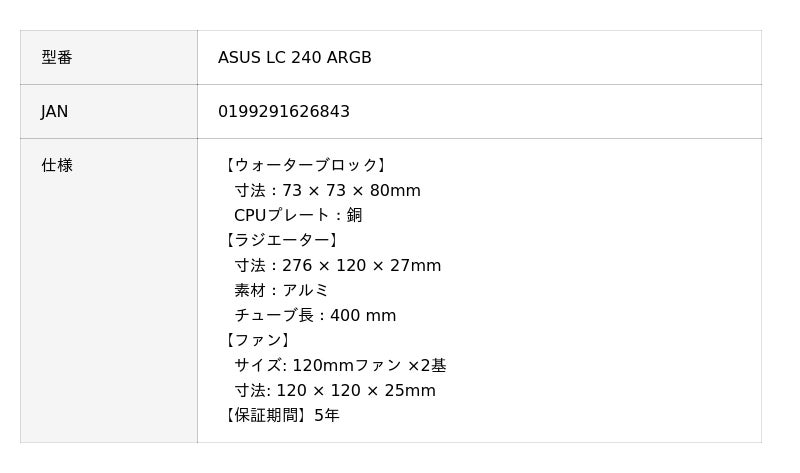800x473 pixels.
Task: Click the 銅 plate material character
Action: pyautogui.click(x=355, y=215)
